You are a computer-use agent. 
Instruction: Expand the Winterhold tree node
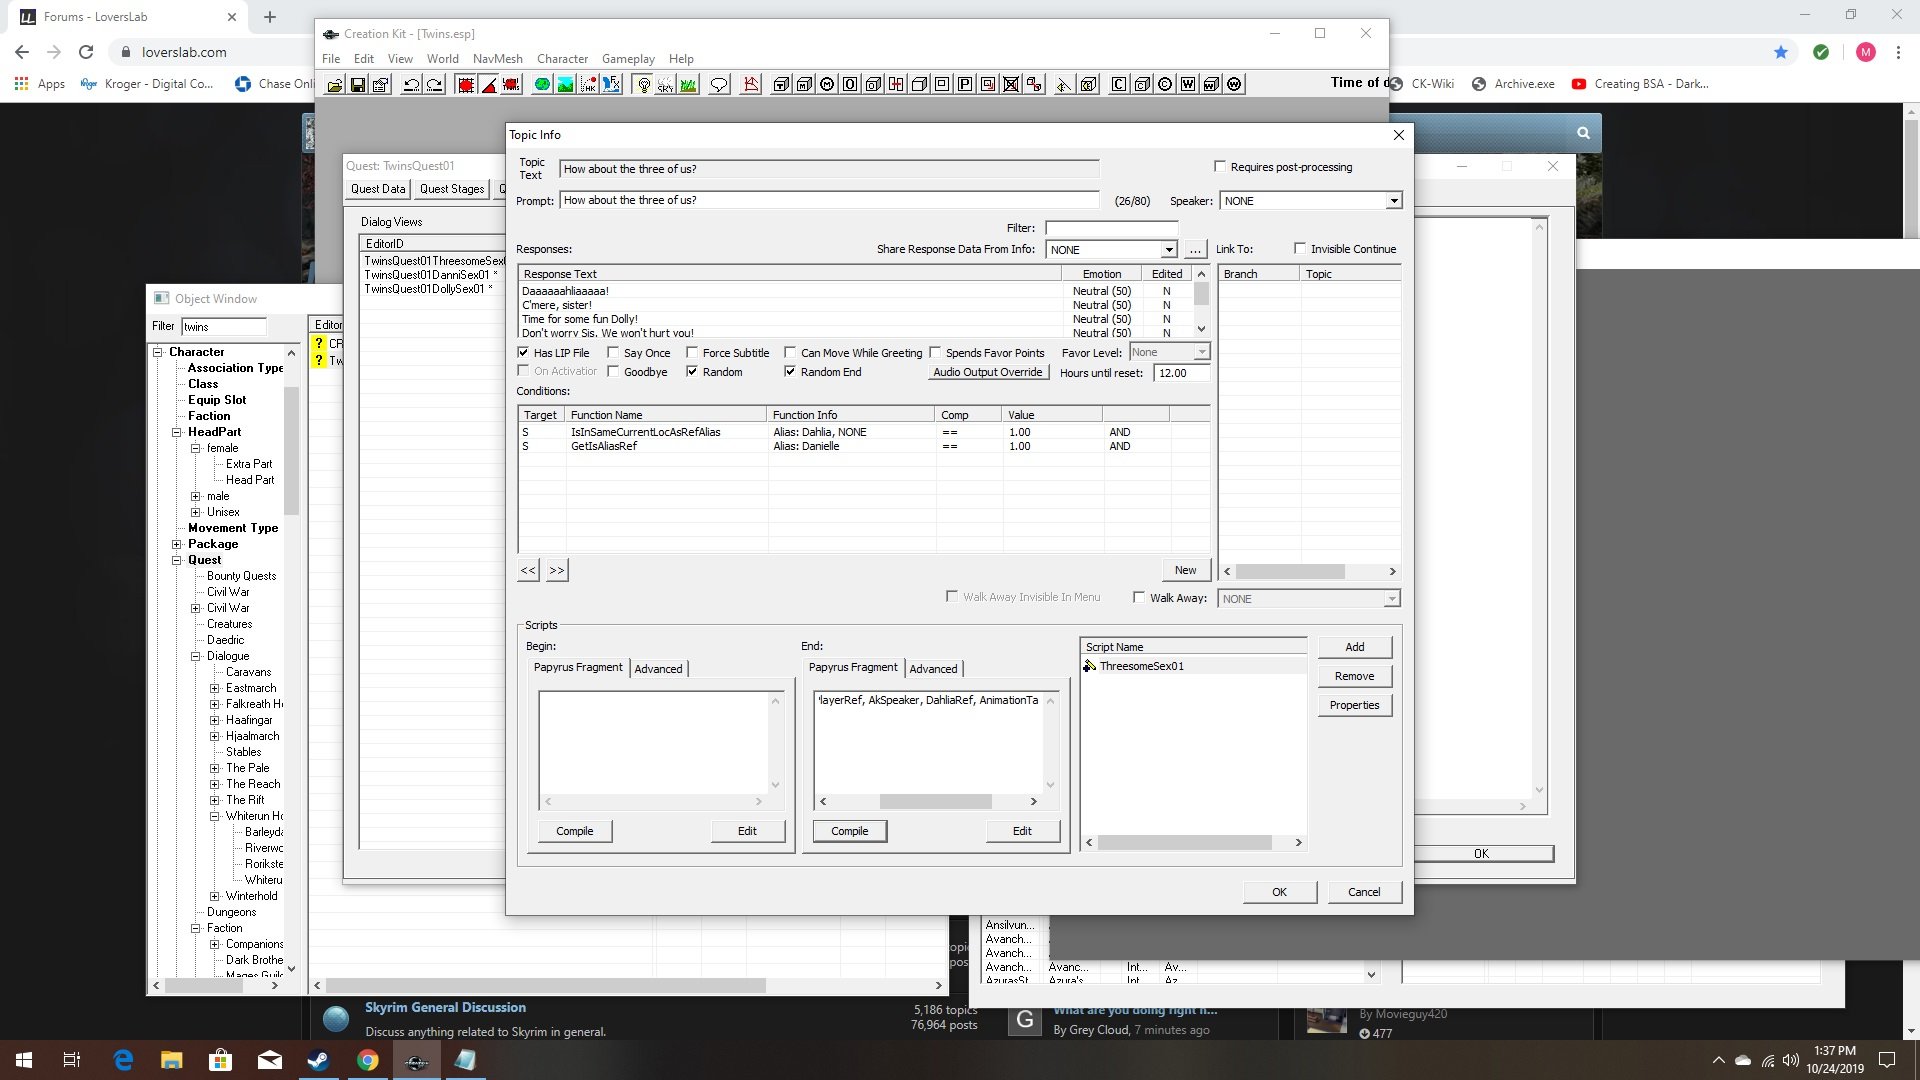pos(215,896)
